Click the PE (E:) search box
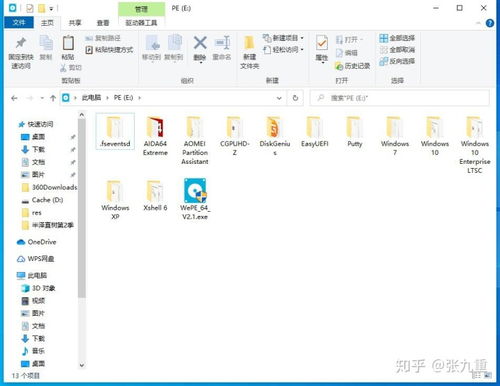Image resolution: width=500 pixels, height=386 pixels. [x=400, y=98]
